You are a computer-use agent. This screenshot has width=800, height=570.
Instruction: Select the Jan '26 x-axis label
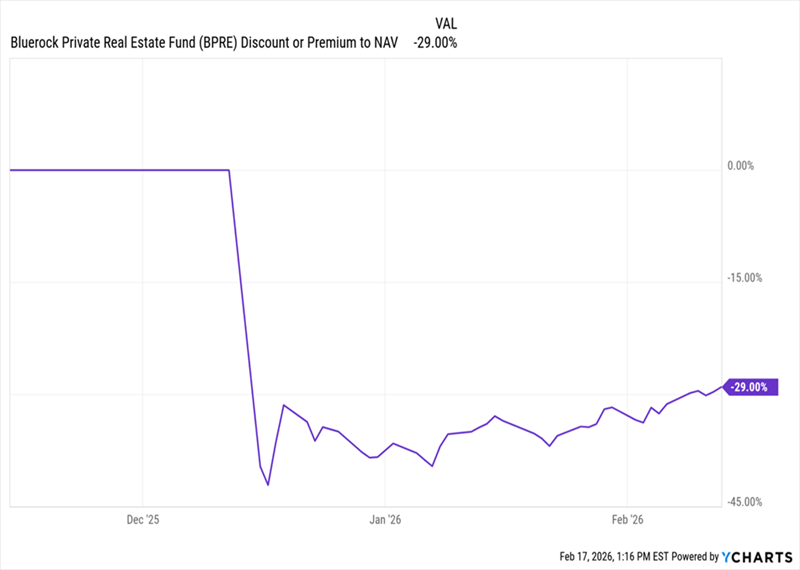[x=384, y=520]
